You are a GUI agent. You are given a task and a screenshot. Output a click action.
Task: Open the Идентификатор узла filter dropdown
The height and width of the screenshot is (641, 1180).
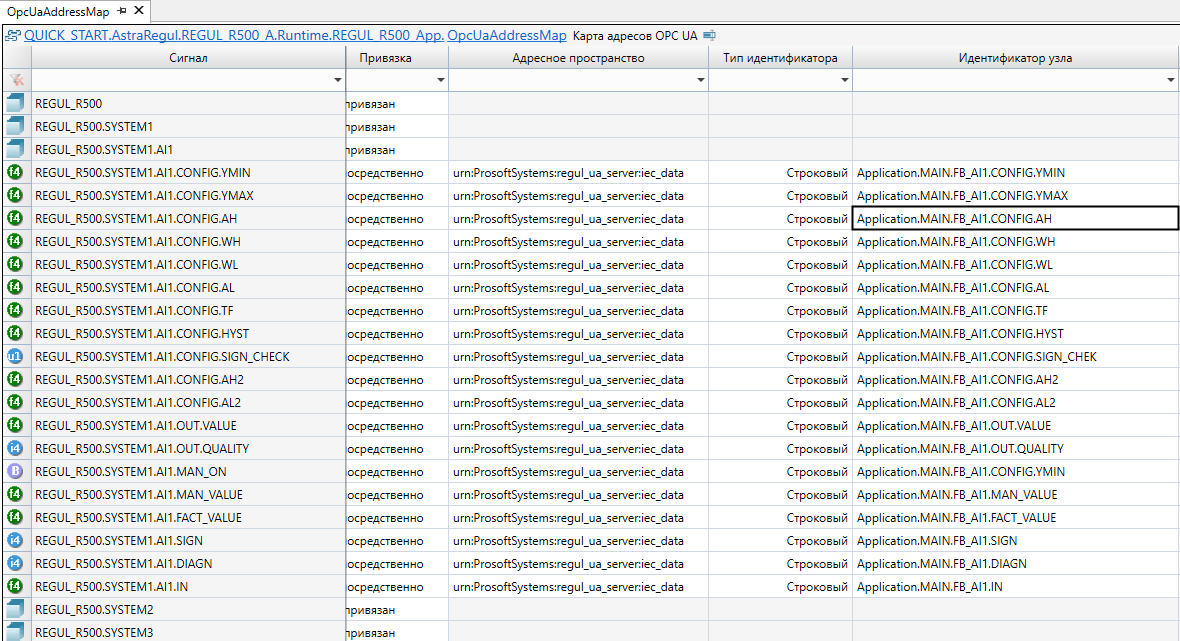(1171, 80)
